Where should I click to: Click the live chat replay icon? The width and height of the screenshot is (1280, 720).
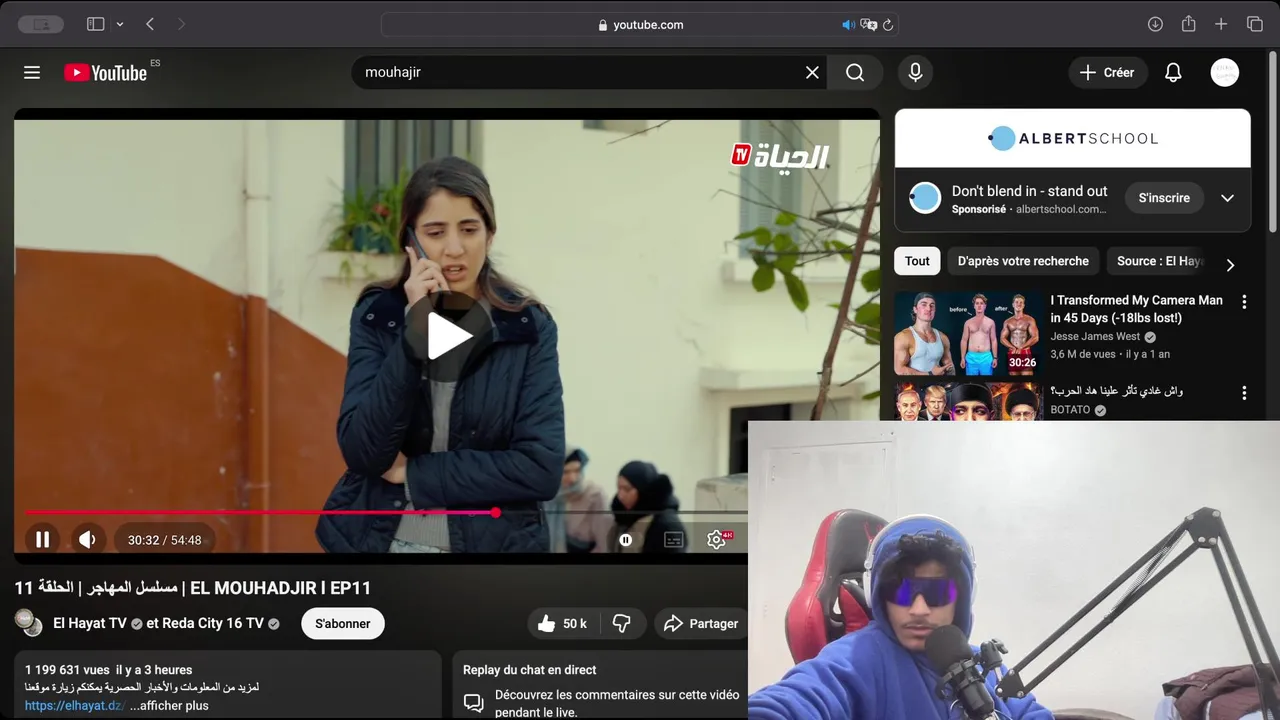(473, 703)
